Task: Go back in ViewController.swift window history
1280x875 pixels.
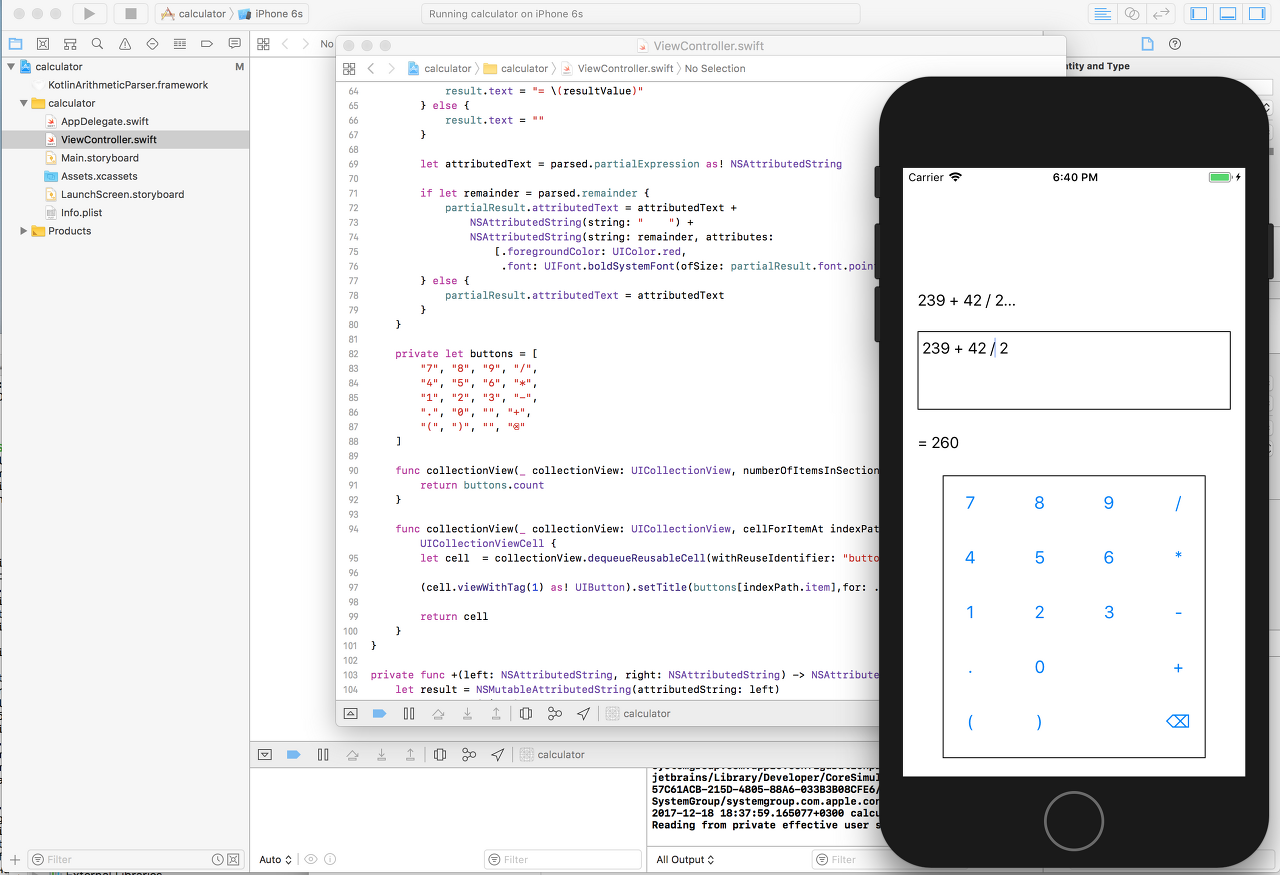Action: pyautogui.click(x=371, y=69)
